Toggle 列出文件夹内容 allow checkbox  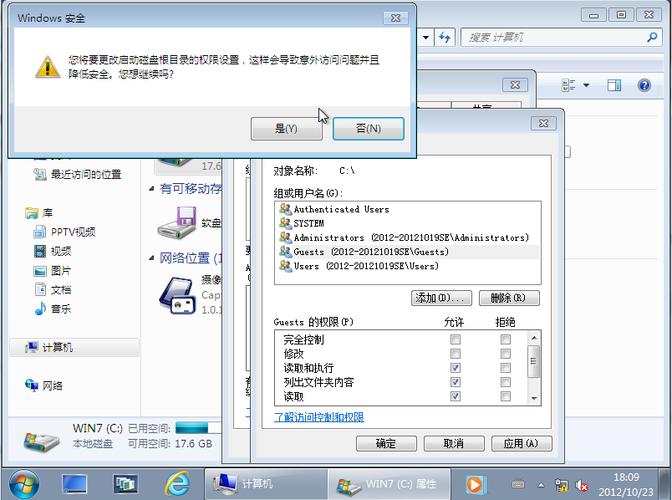(455, 382)
